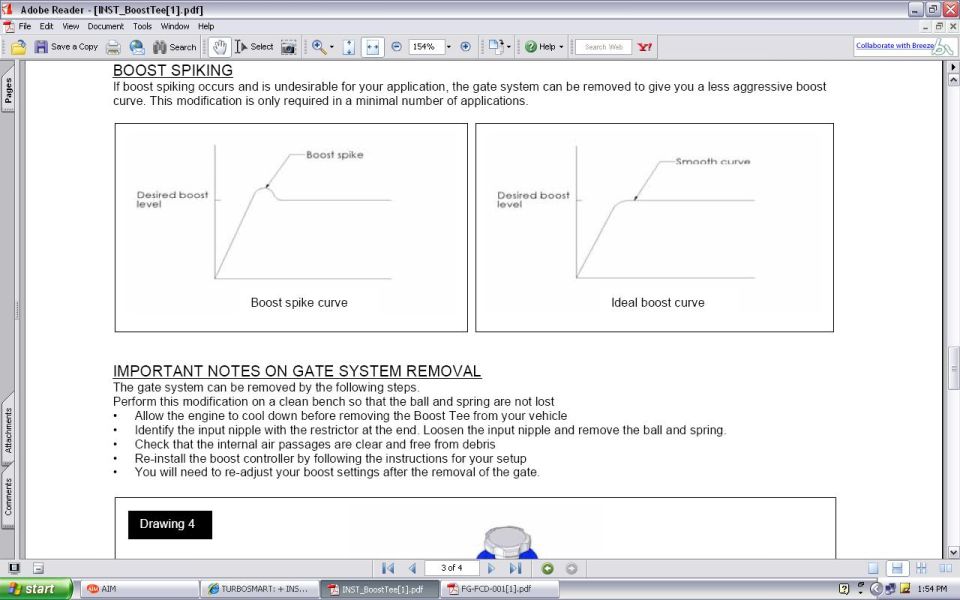
Task: Click the 154% zoom level field
Action: pyautogui.click(x=426, y=47)
